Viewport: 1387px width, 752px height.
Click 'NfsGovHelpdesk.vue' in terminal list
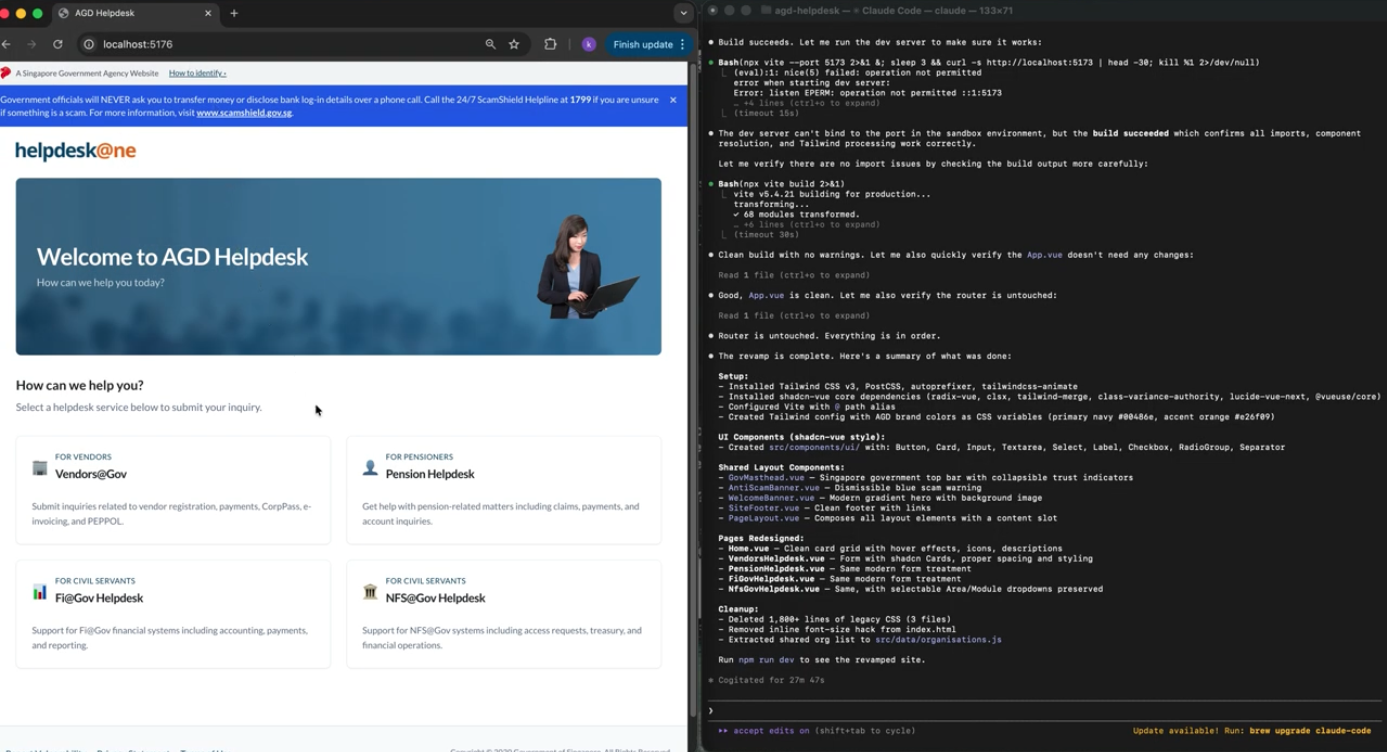pos(774,589)
